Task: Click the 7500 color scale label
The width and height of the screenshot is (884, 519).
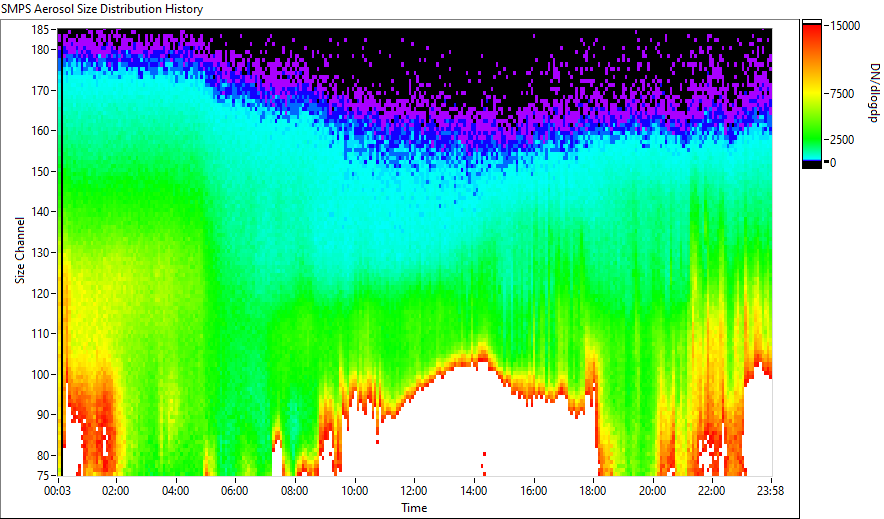Action: (x=842, y=94)
